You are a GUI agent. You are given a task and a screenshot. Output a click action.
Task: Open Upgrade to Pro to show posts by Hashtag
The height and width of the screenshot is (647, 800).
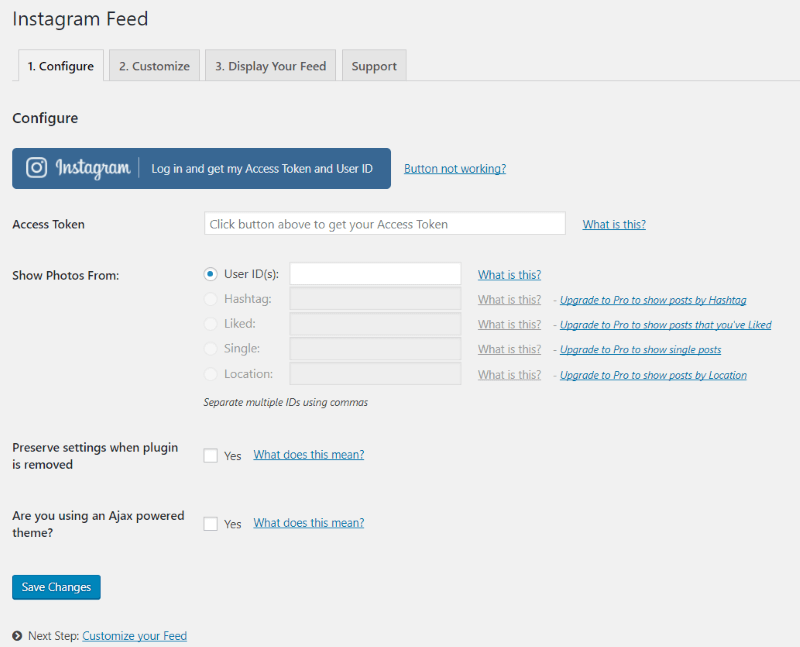653,300
